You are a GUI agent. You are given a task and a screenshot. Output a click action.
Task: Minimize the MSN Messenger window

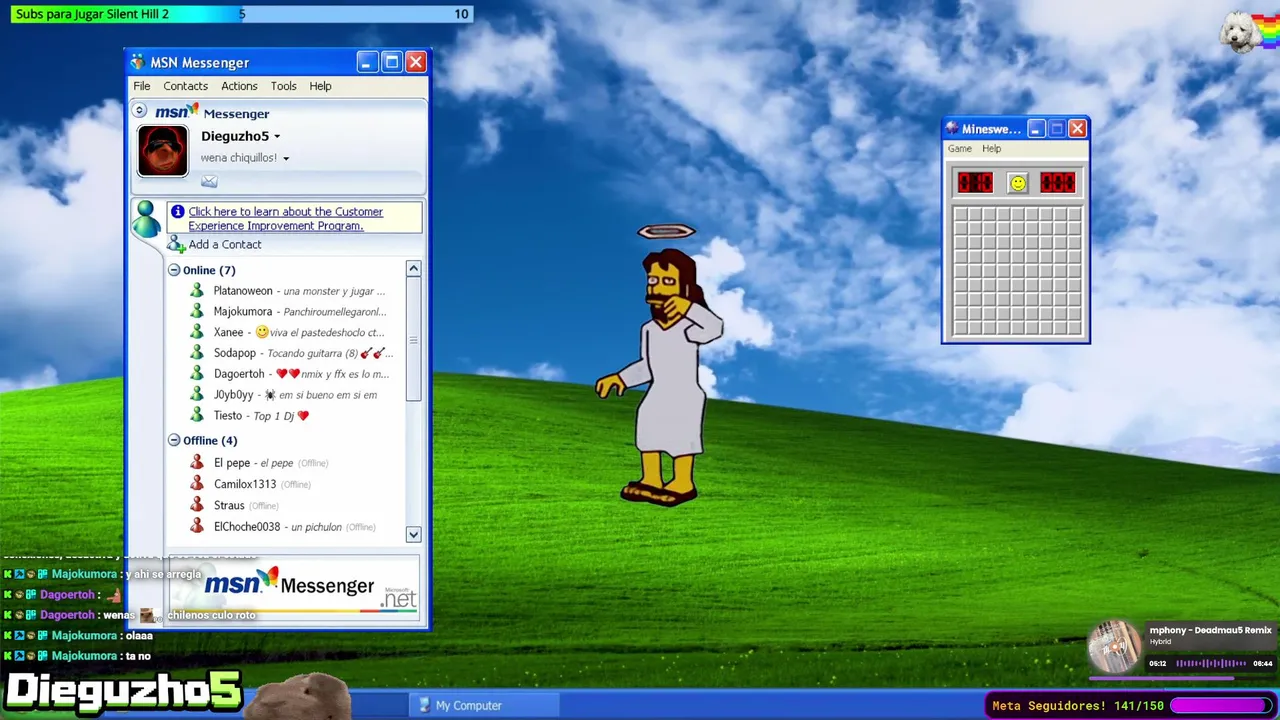366,62
